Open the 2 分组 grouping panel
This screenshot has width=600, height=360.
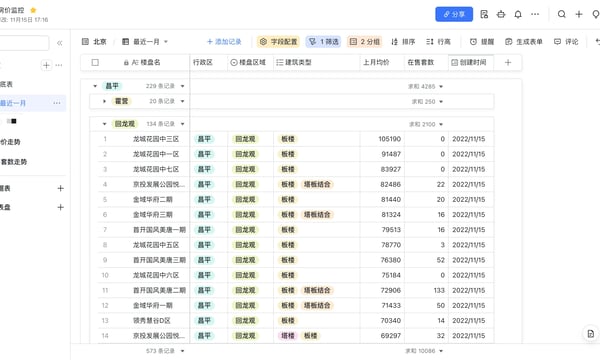tap(365, 42)
